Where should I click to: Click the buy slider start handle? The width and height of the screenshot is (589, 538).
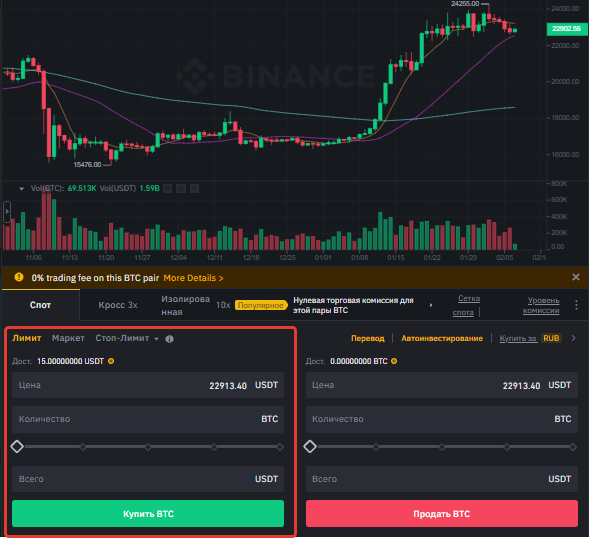[x=17, y=447]
